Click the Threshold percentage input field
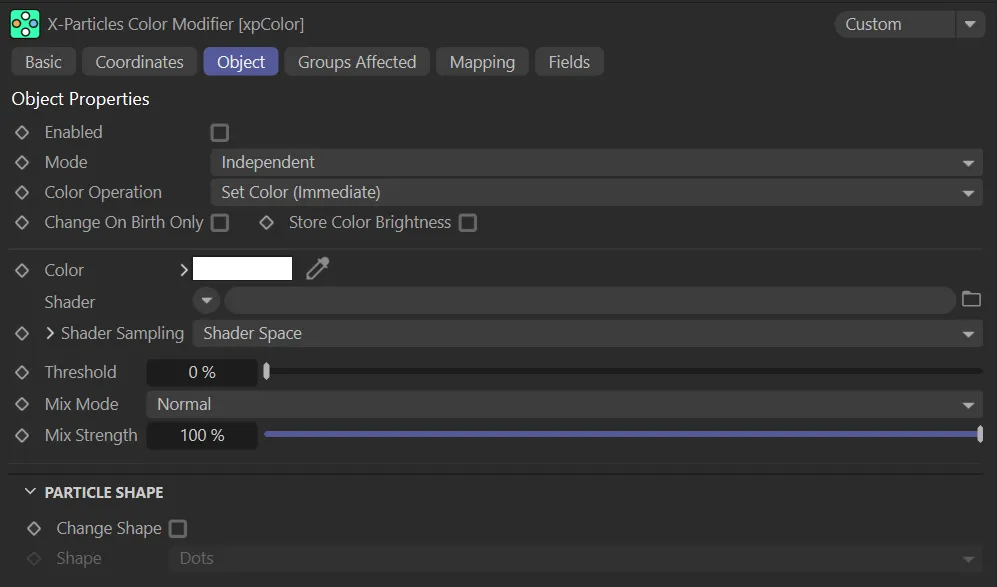 pos(202,372)
